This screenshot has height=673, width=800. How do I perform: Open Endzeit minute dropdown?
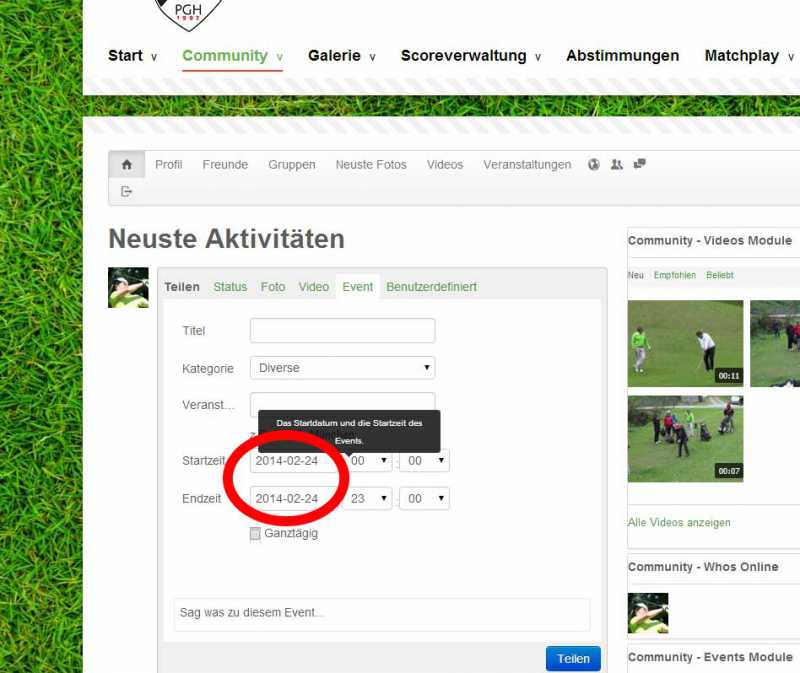pos(424,498)
